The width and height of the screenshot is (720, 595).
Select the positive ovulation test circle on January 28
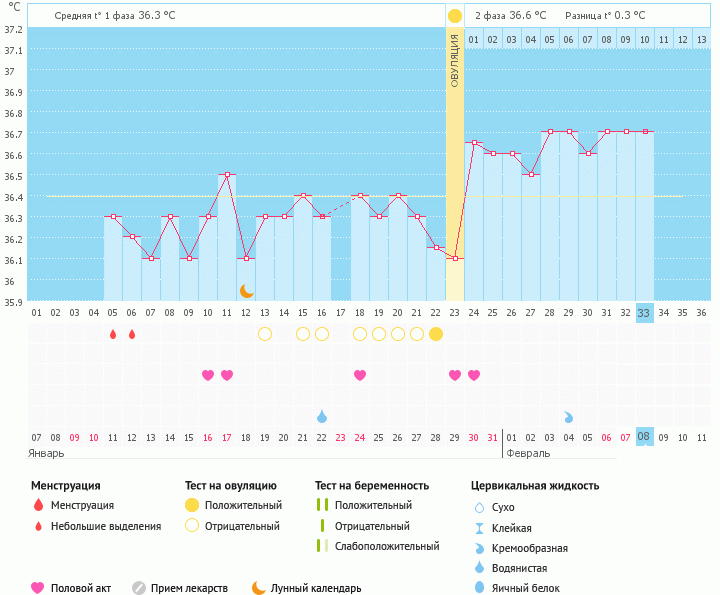point(436,334)
